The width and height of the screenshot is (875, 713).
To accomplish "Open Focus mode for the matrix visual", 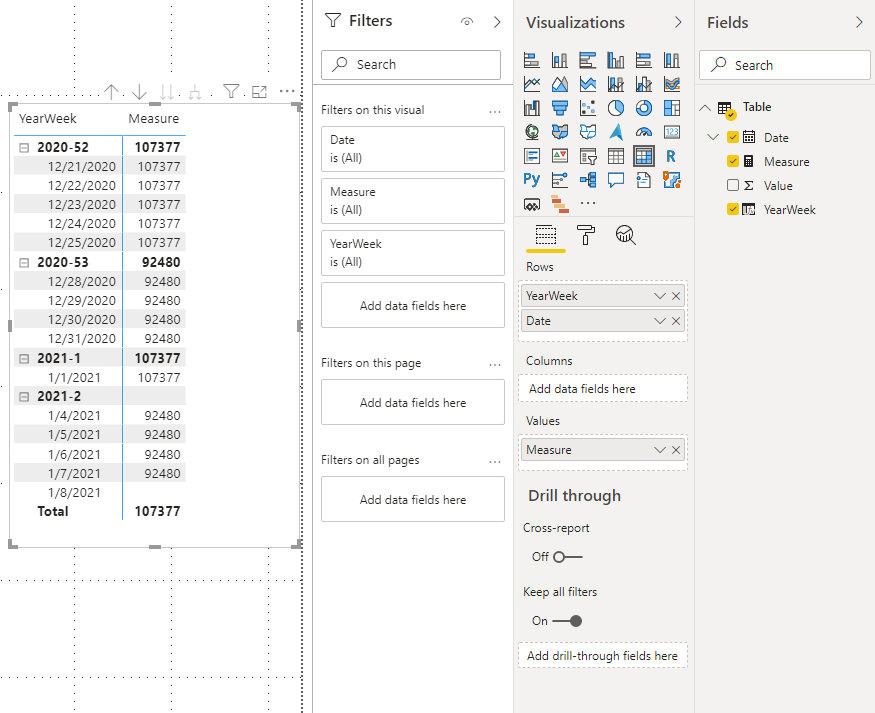I will point(259,91).
